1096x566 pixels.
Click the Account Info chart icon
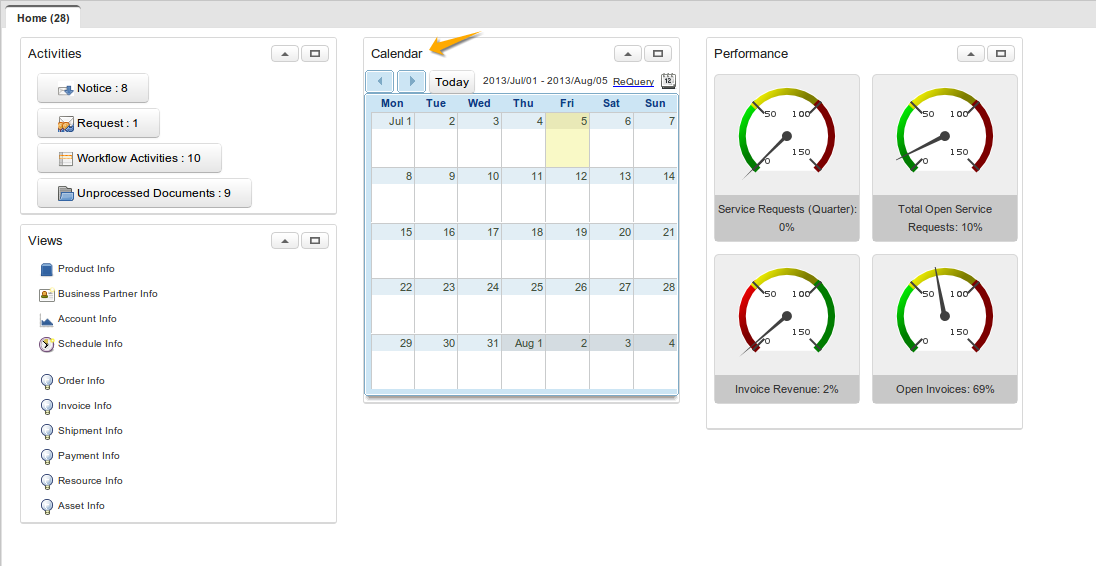point(47,320)
